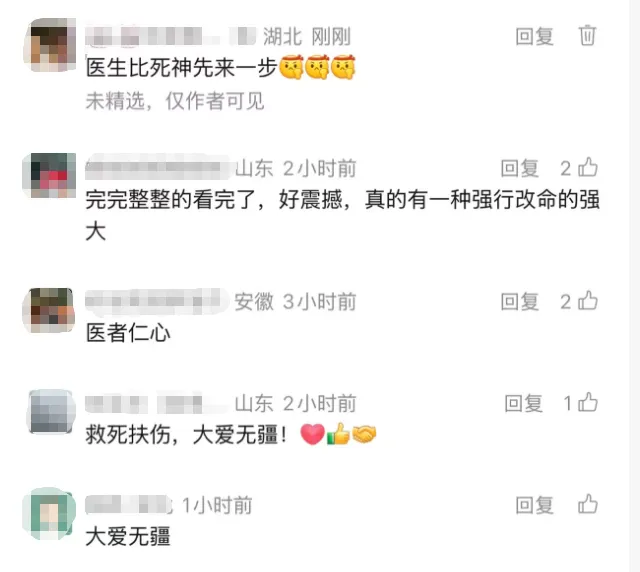The width and height of the screenshot is (640, 572).
Task: Reply to the '医生比死神先来一步' comment
Action: pos(534,36)
